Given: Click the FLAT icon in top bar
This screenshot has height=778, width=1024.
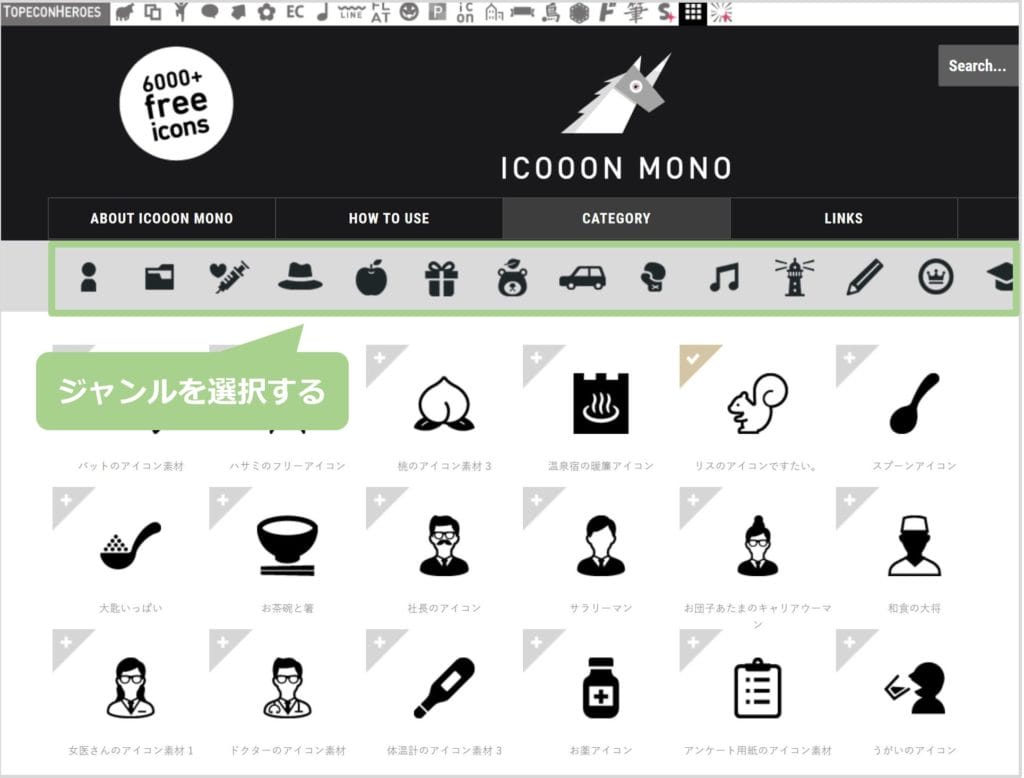Looking at the screenshot, I should coord(380,12).
